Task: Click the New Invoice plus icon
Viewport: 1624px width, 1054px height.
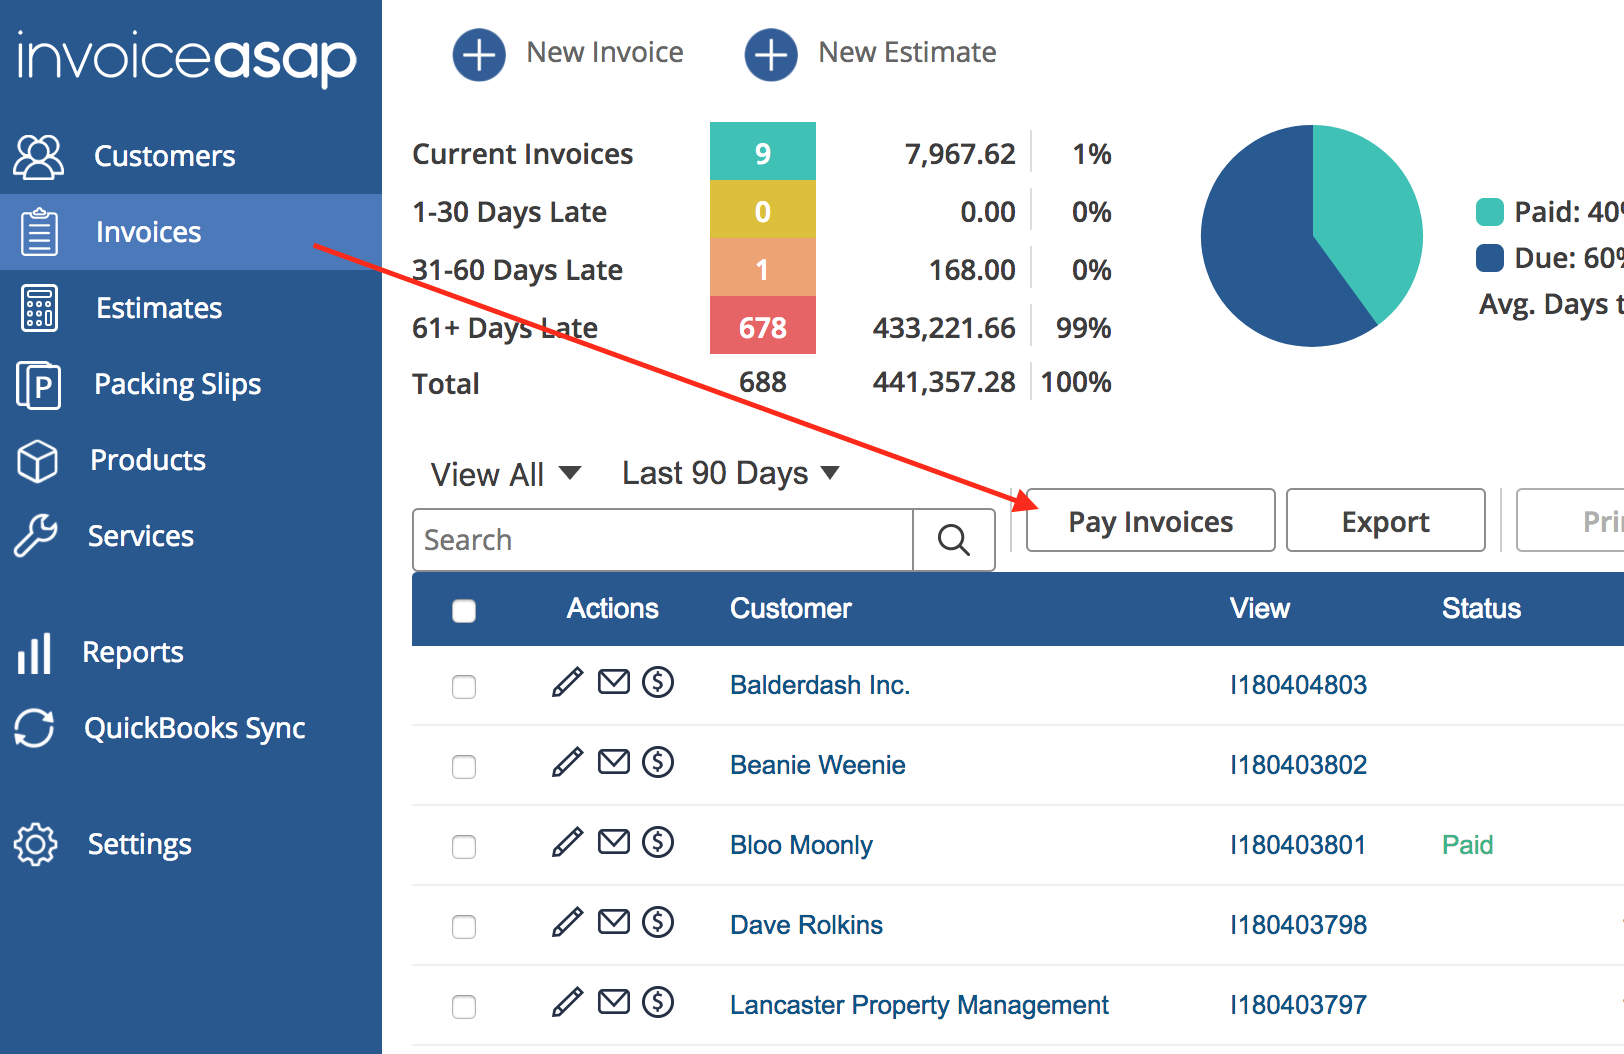Action: click(479, 54)
